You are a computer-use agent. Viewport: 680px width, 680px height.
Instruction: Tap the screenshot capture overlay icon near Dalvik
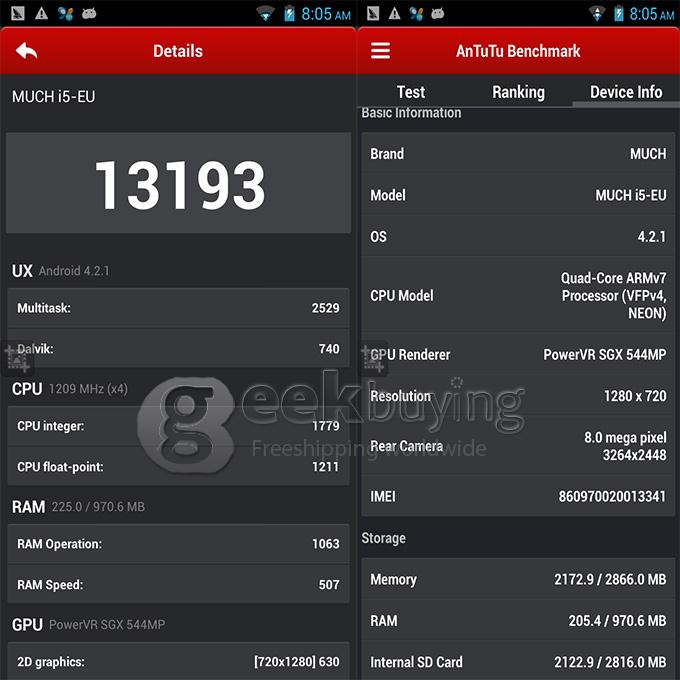pos(17,359)
